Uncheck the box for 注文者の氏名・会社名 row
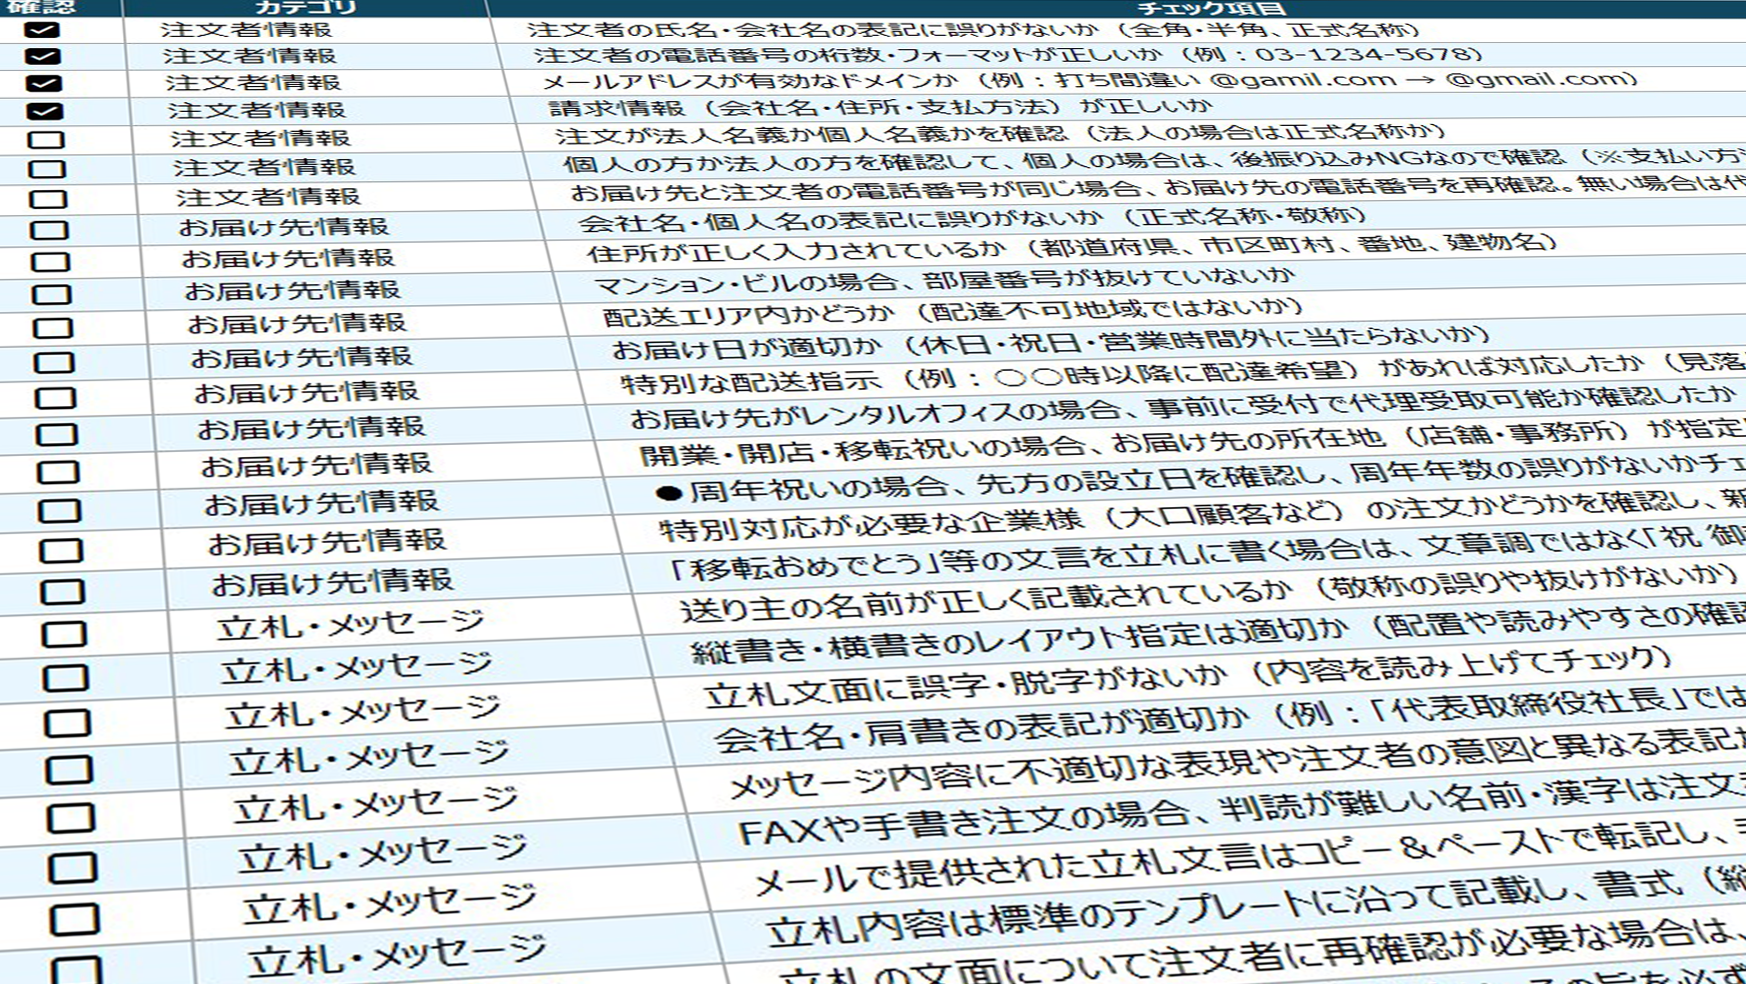The width and height of the screenshot is (1746, 984). [41, 30]
